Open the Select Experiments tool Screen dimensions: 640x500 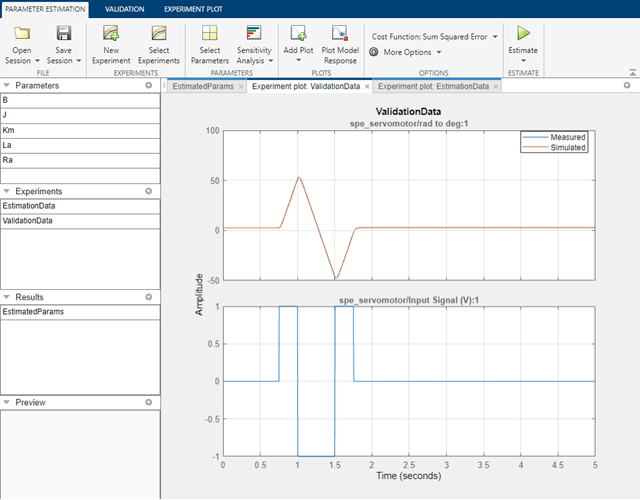(159, 45)
